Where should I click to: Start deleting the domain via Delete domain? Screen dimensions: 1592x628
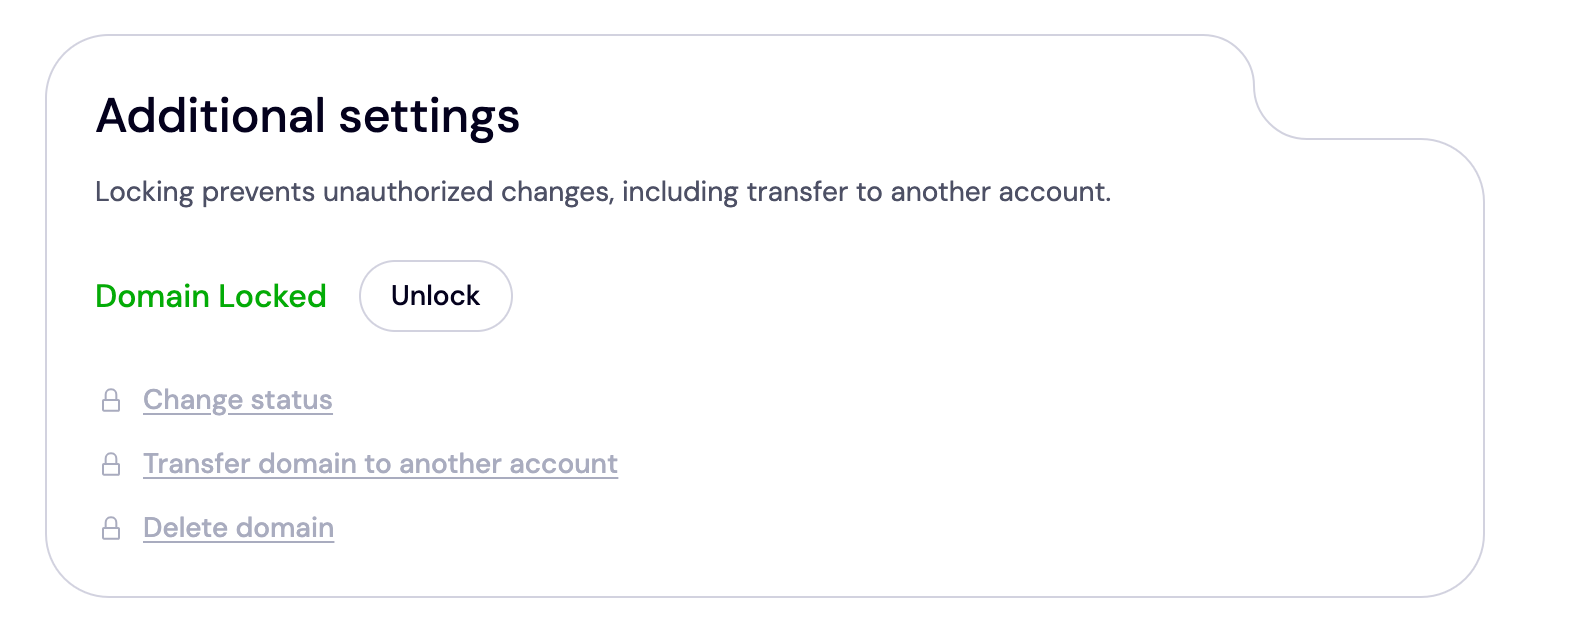238,528
